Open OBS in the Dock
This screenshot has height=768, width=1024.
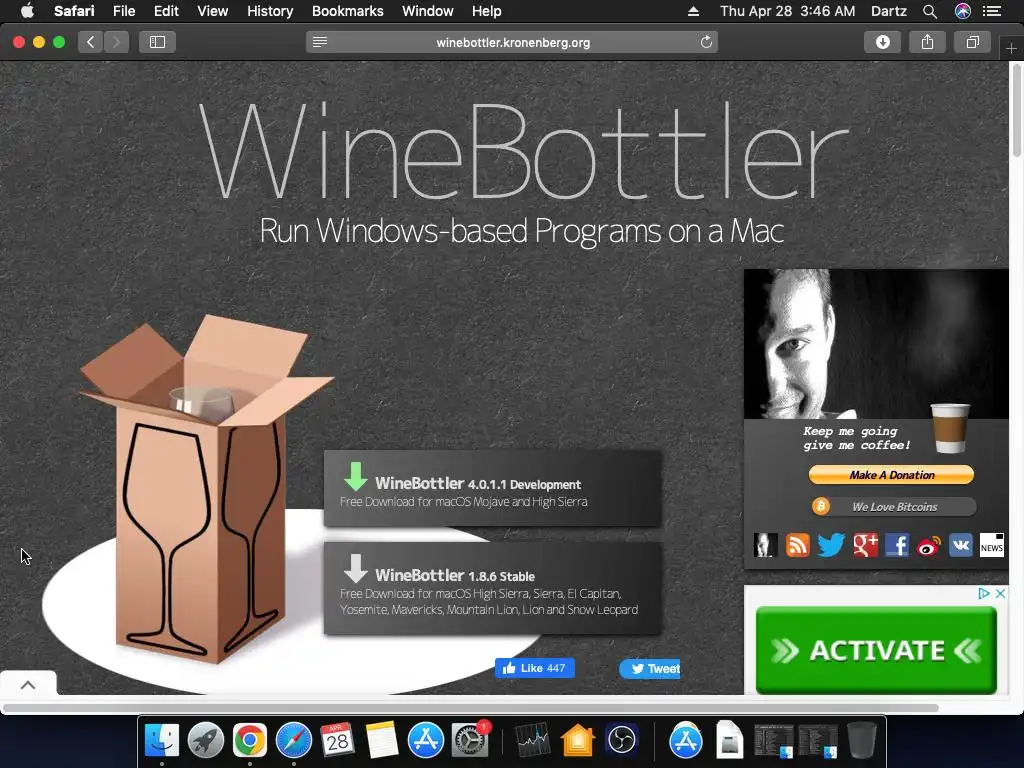621,741
